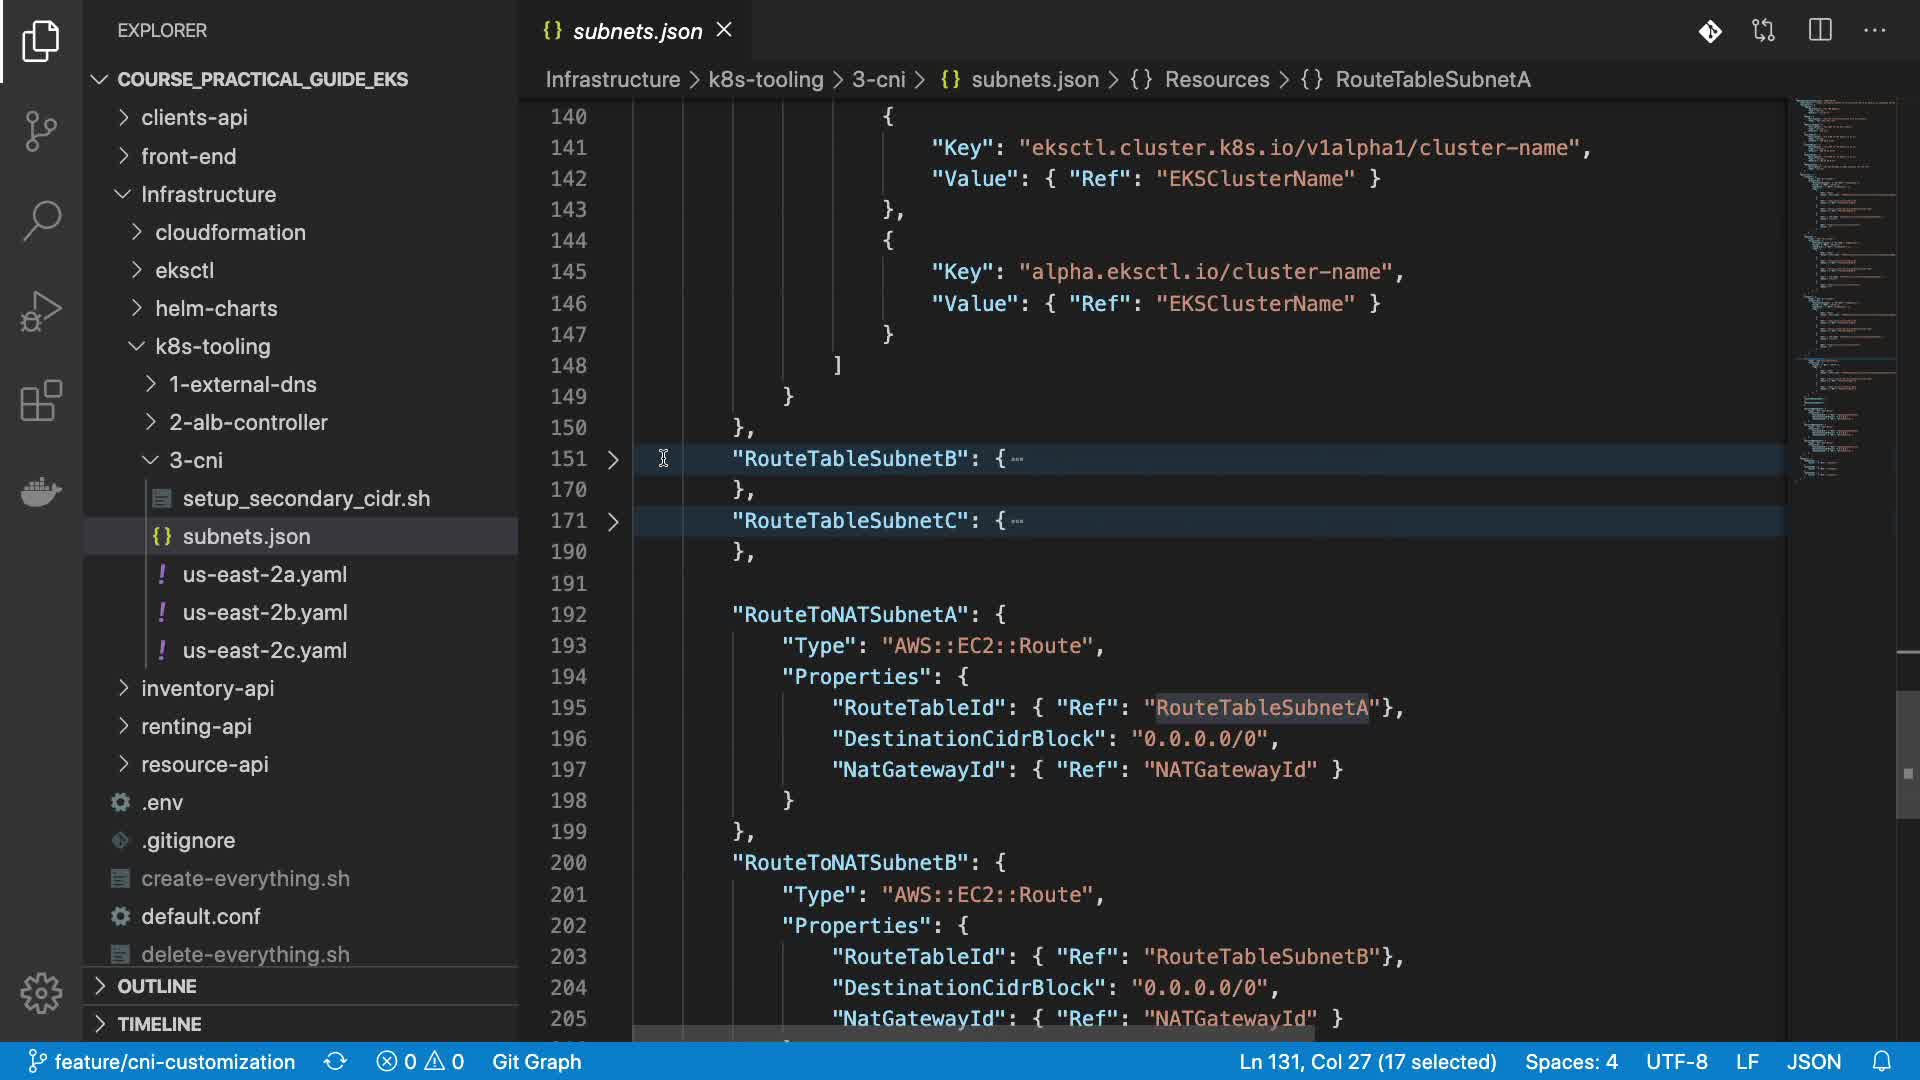The height and width of the screenshot is (1080, 1920).
Task: Click Synchronize Changes icon in status bar
Action: (x=335, y=1061)
